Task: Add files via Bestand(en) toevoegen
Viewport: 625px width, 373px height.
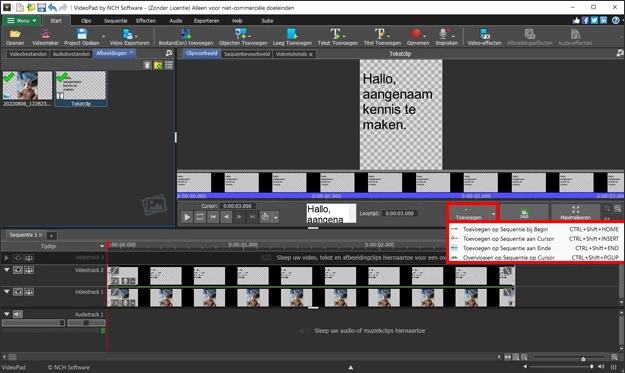Action: coord(186,37)
